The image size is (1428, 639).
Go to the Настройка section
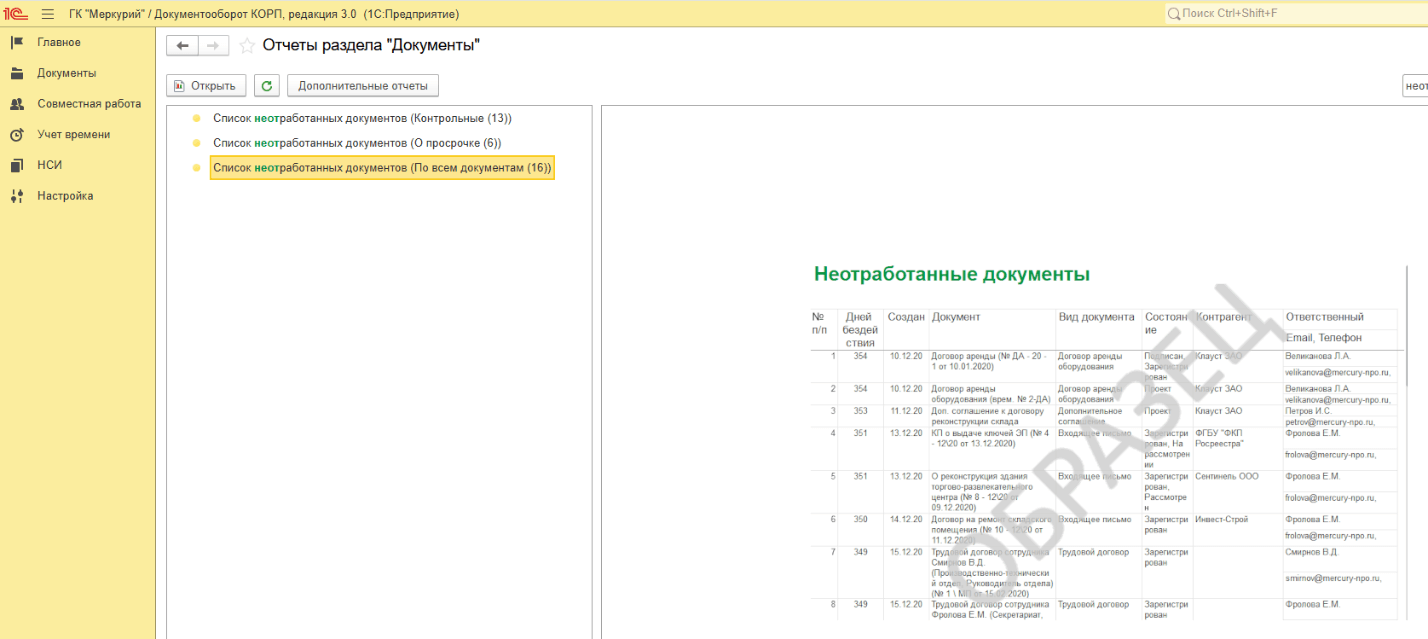65,196
